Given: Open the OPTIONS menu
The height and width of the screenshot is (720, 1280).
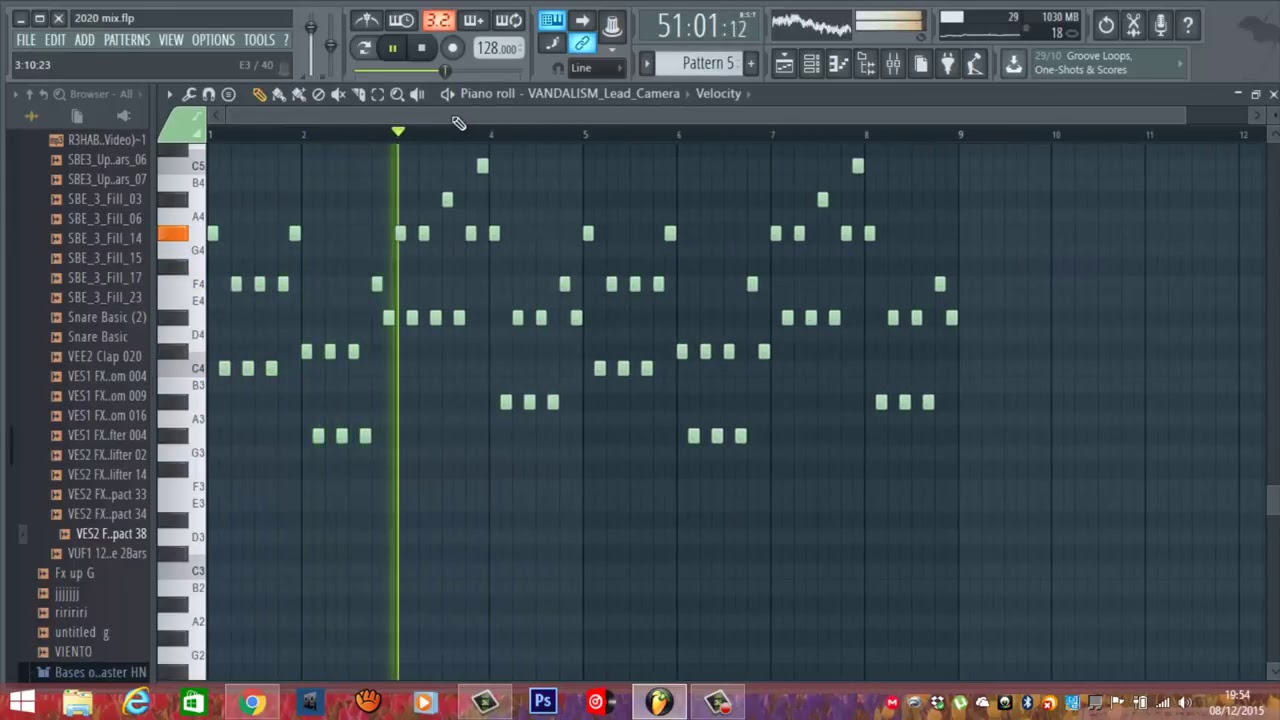Looking at the screenshot, I should point(213,40).
